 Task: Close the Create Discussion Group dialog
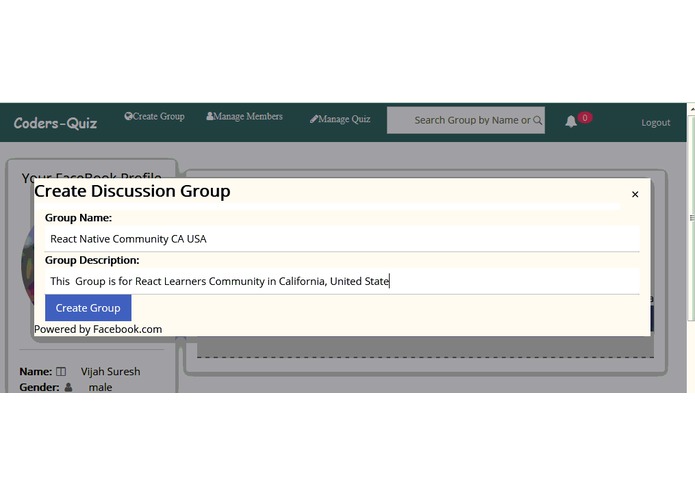click(635, 194)
